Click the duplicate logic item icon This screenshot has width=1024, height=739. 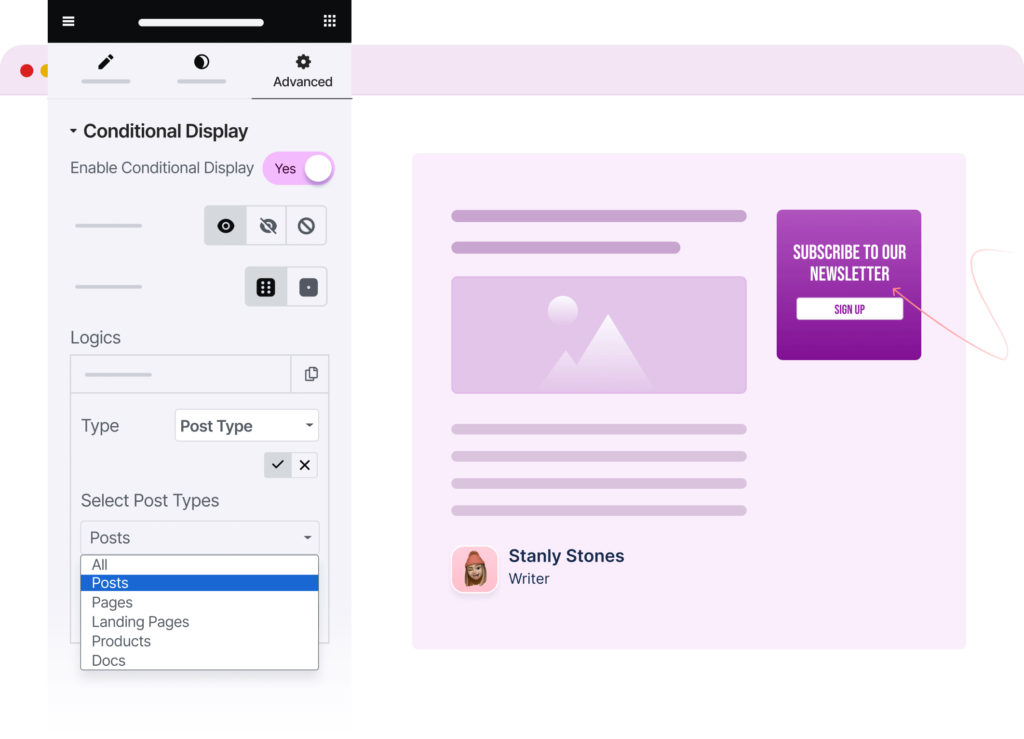310,374
